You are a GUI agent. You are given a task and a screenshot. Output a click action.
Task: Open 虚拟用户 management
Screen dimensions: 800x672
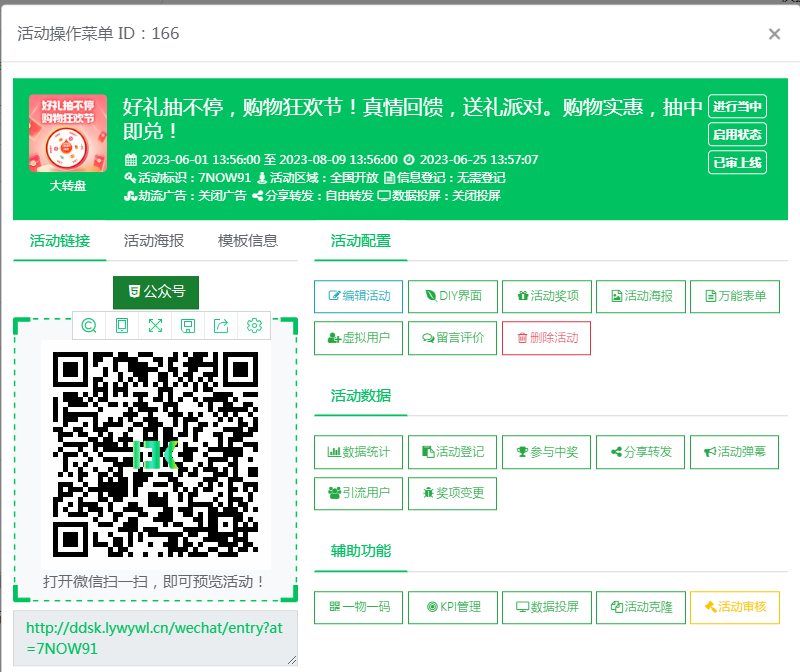point(359,338)
